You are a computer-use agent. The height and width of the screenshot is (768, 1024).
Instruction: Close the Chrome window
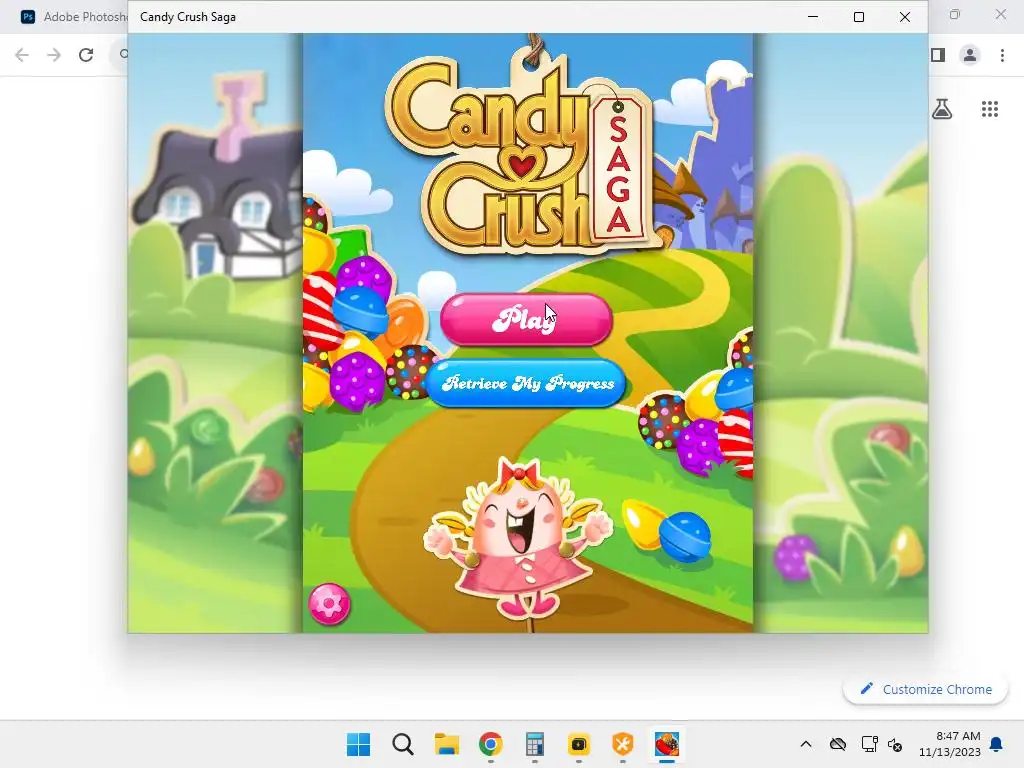coord(1000,14)
